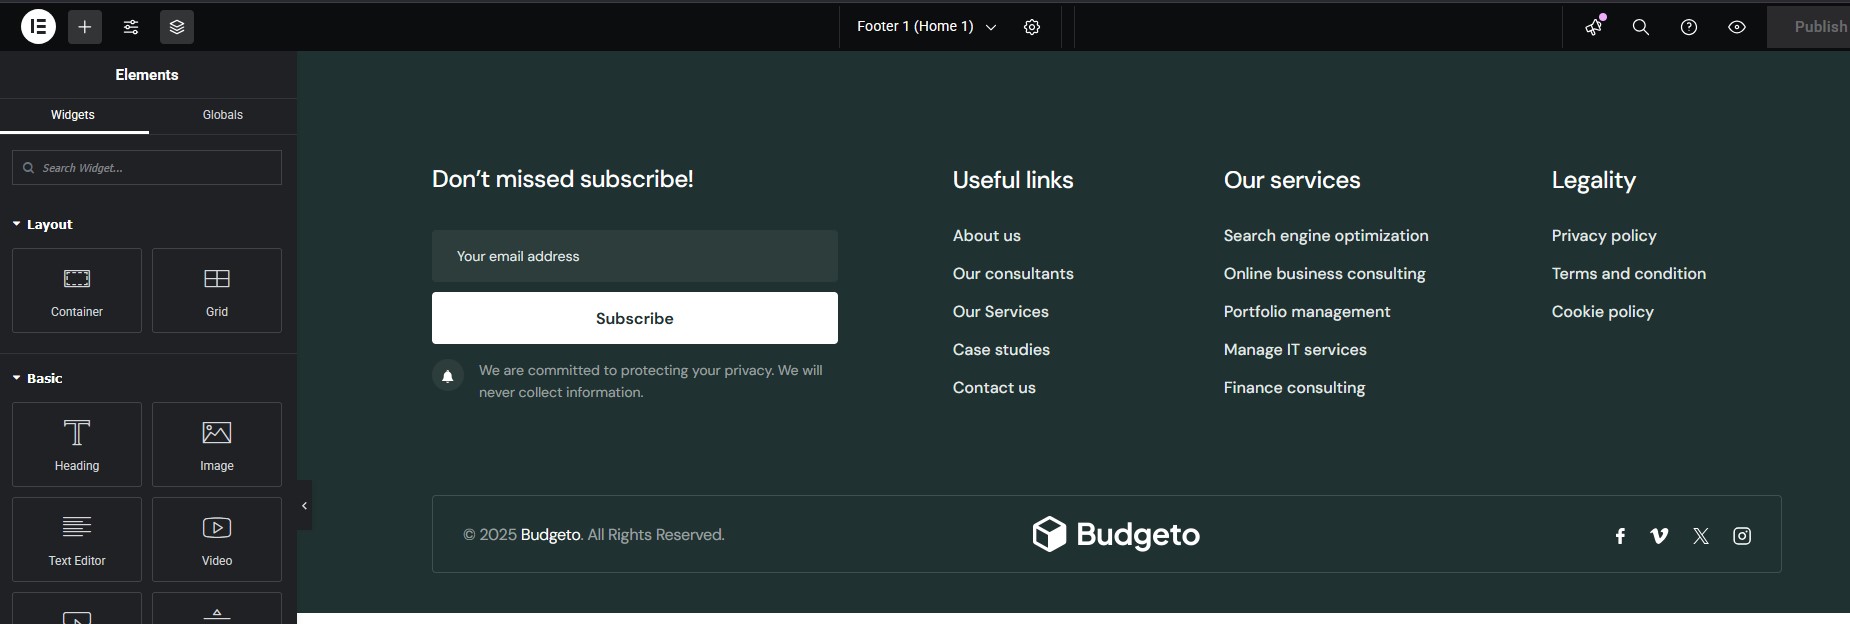Select the Widgets tab
1850x624 pixels.
pos(73,115)
